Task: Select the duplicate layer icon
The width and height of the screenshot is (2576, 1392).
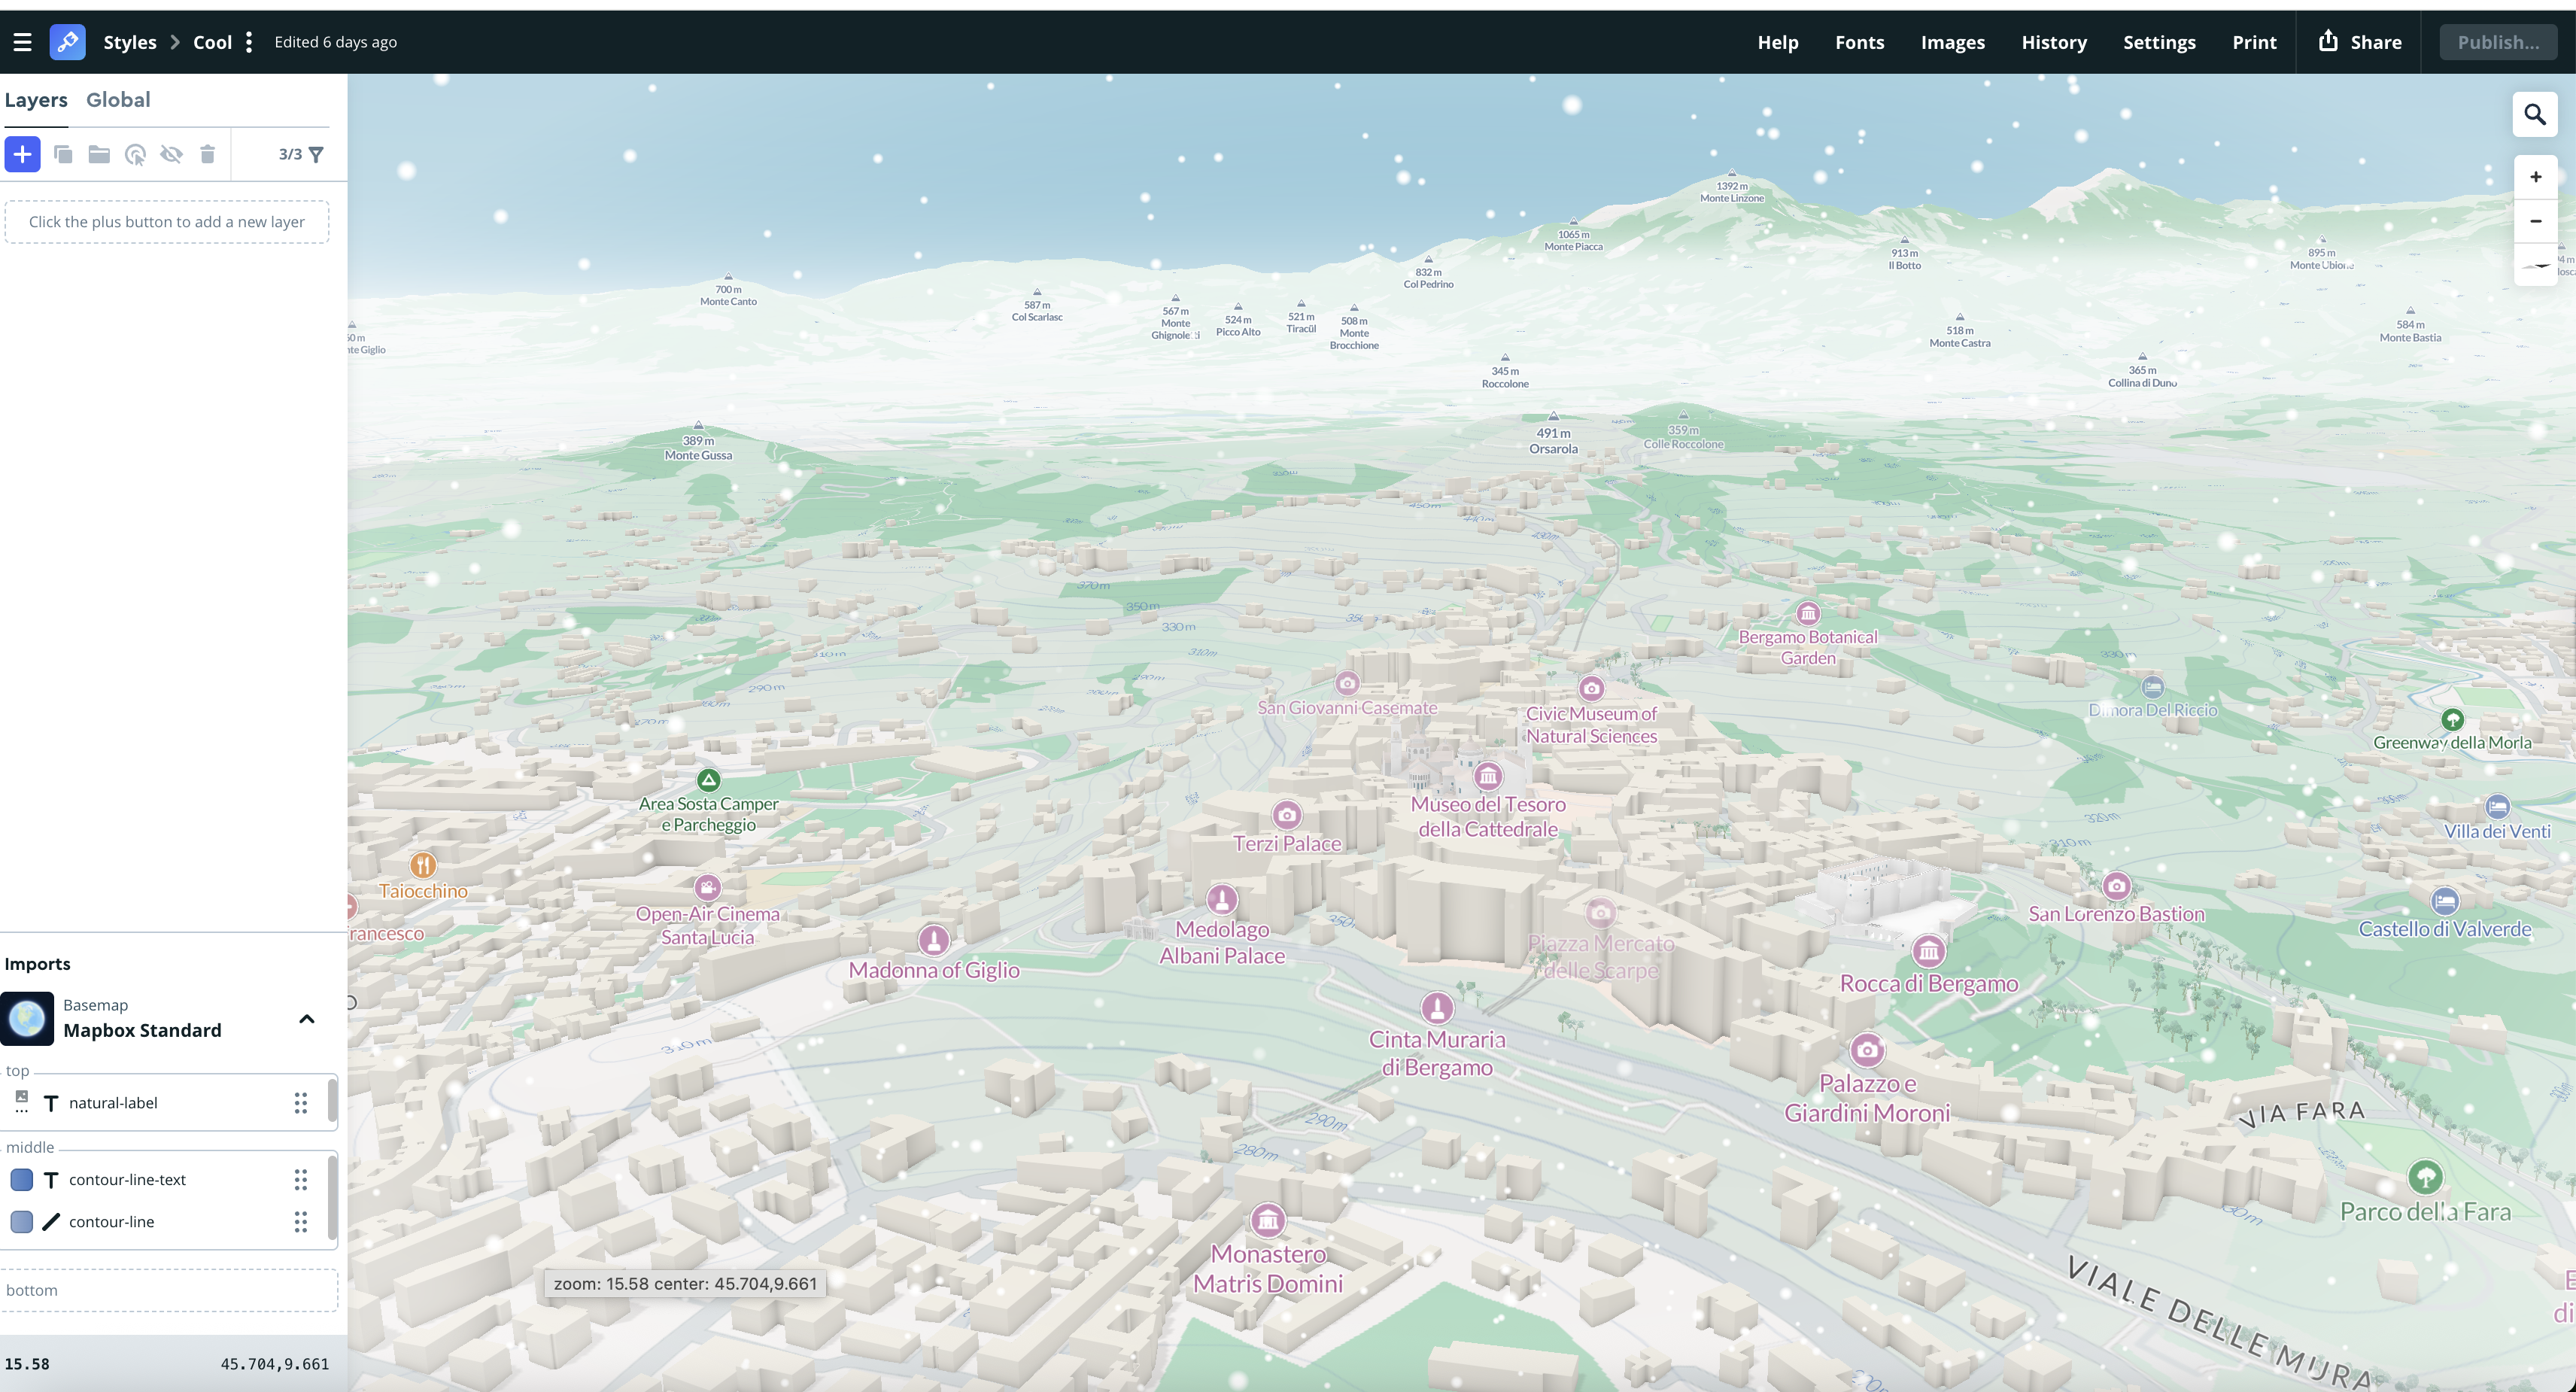Action: (x=62, y=154)
